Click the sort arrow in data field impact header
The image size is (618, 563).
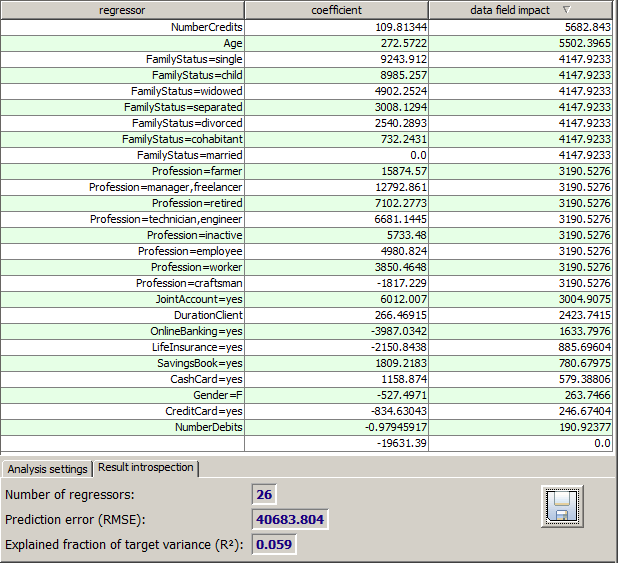click(567, 10)
